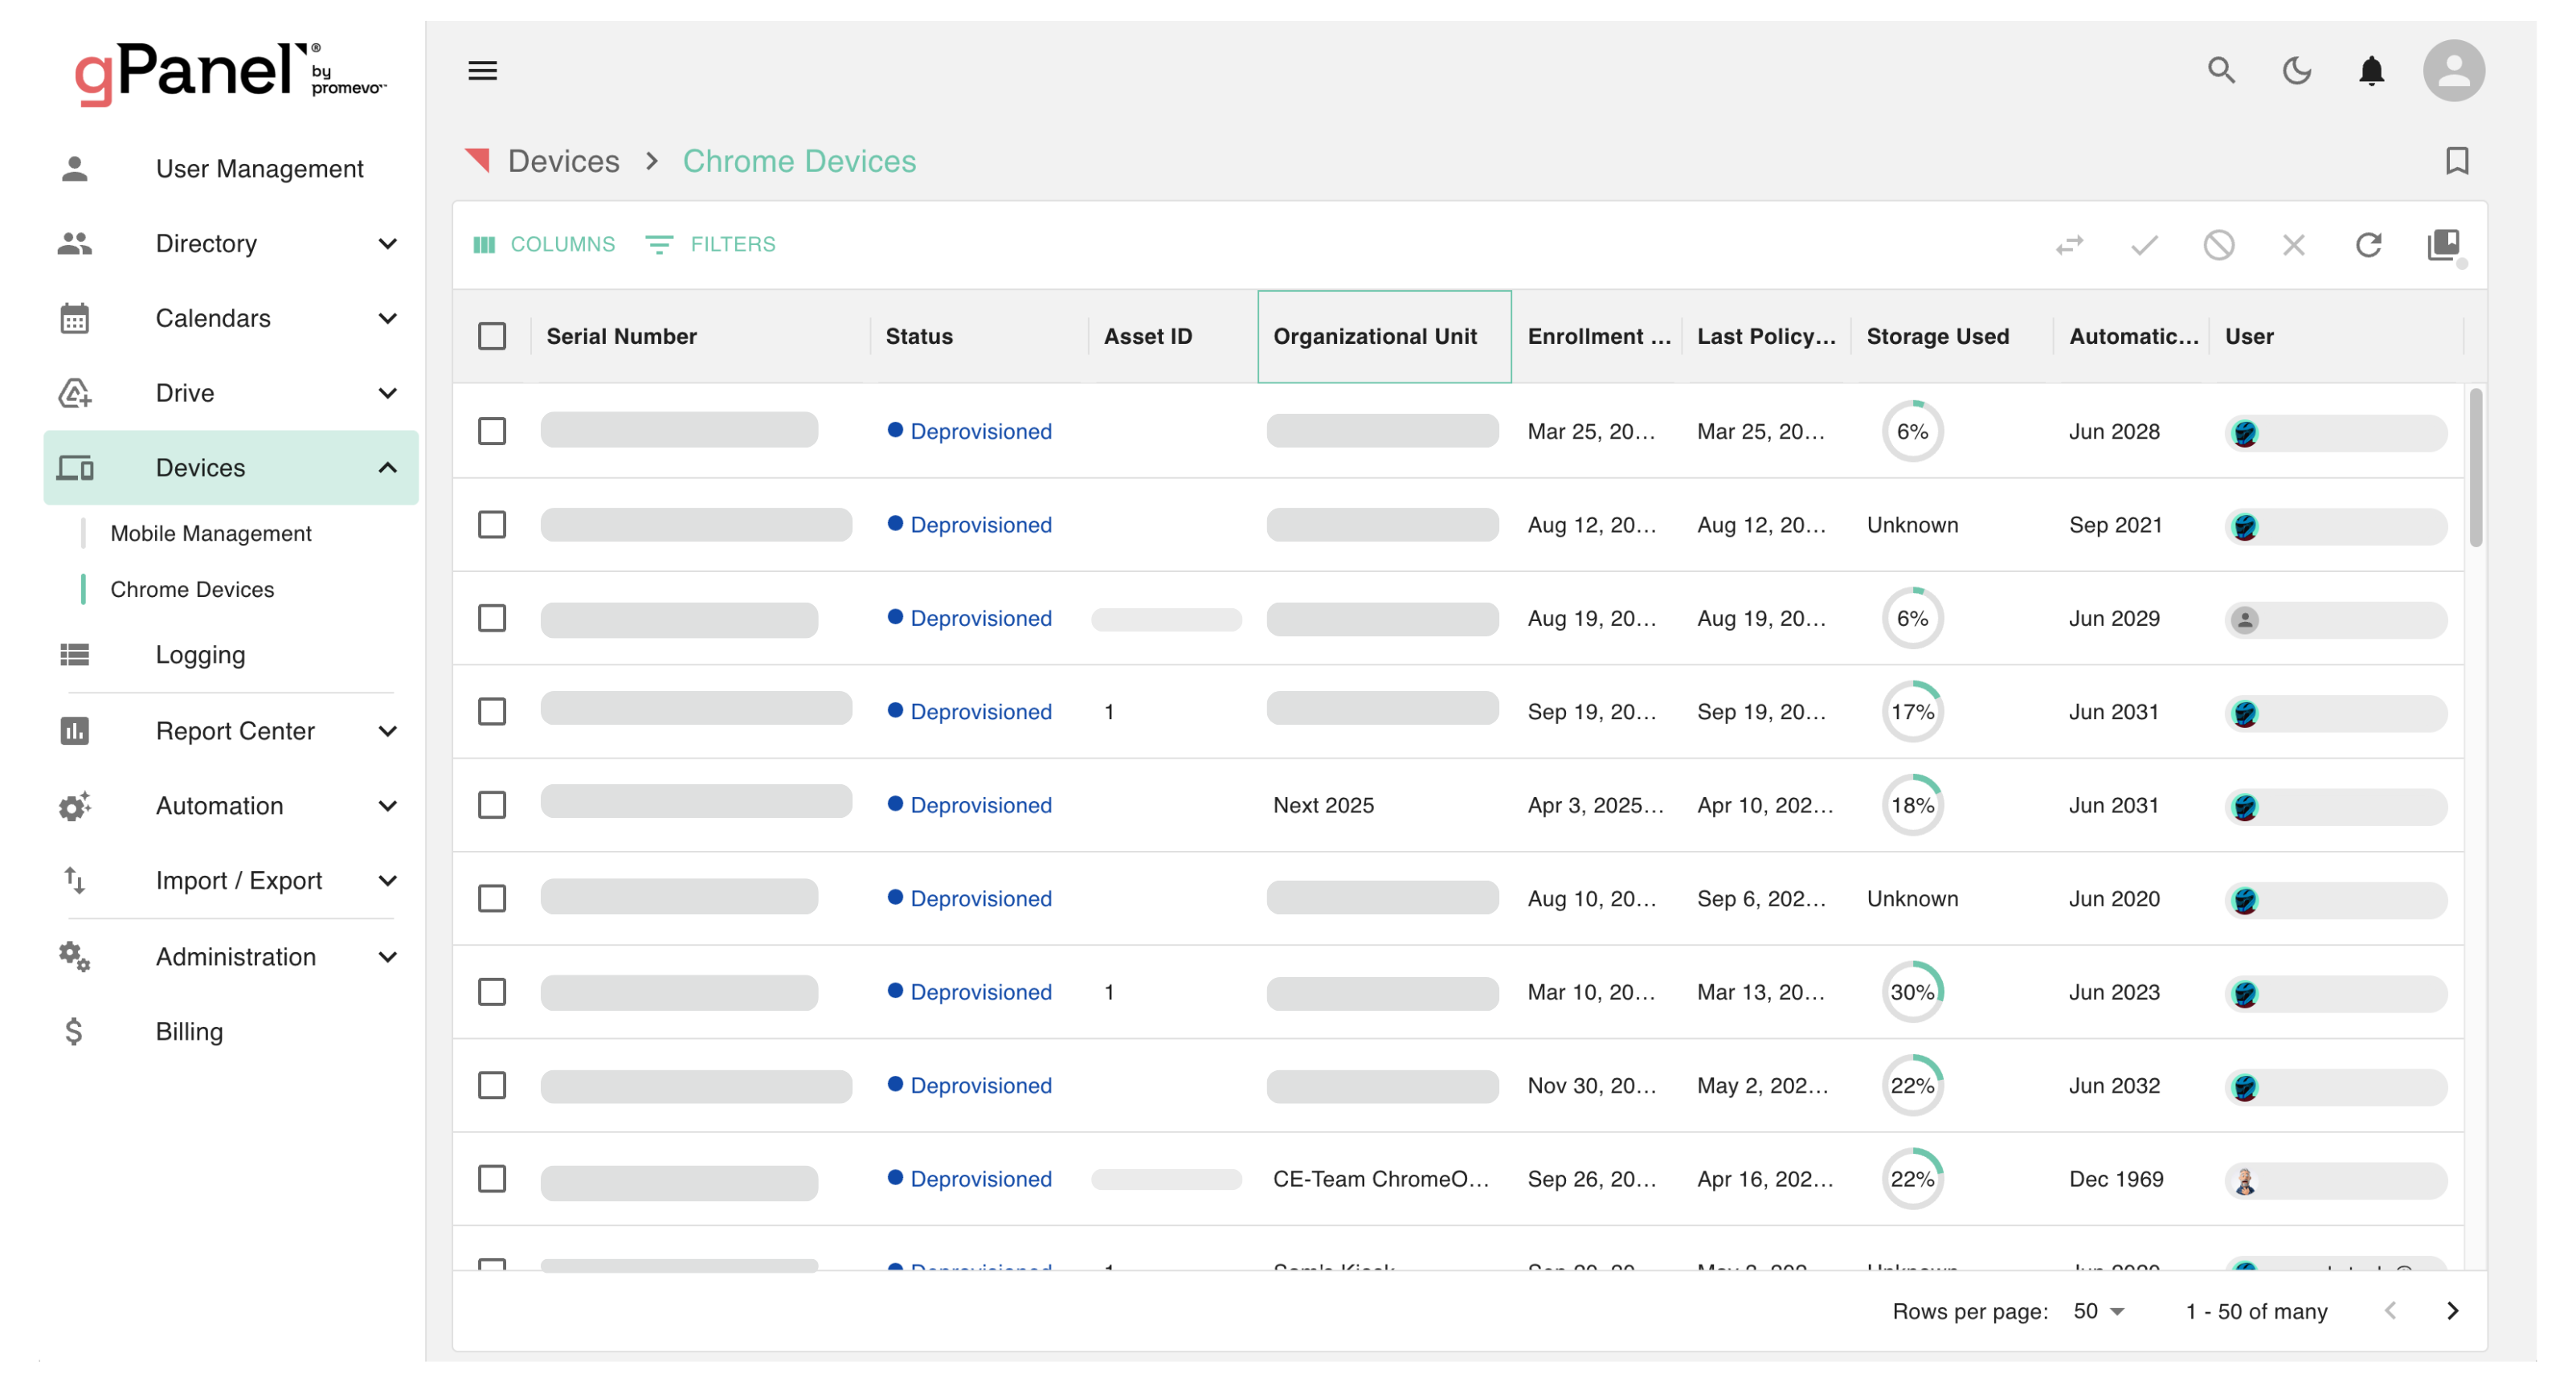
Task: Select the row with Automatic date Sep 2021
Action: click(x=492, y=525)
